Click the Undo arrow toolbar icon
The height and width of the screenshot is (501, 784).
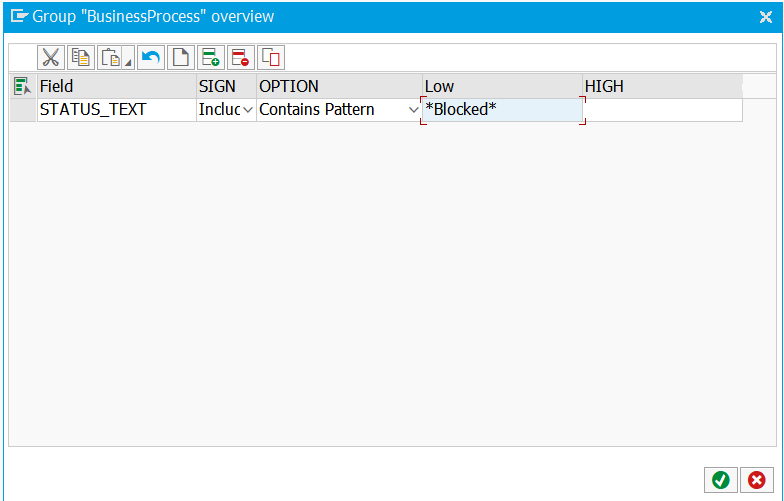(x=151, y=58)
